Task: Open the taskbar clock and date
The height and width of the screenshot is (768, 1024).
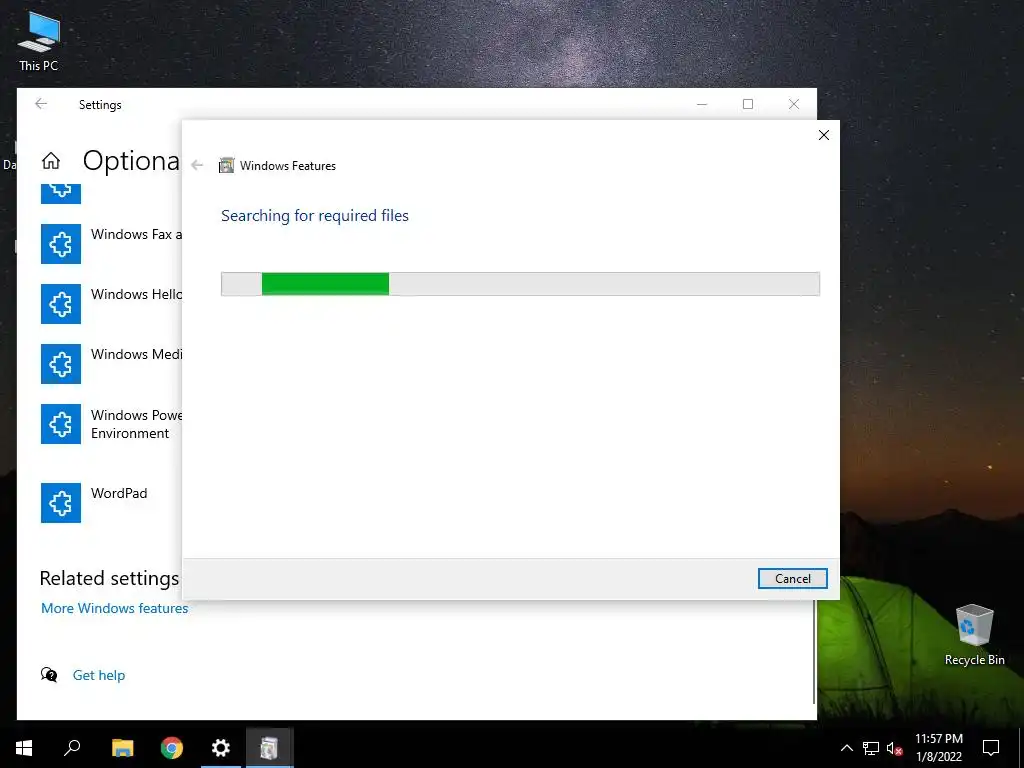Action: pyautogui.click(x=938, y=748)
